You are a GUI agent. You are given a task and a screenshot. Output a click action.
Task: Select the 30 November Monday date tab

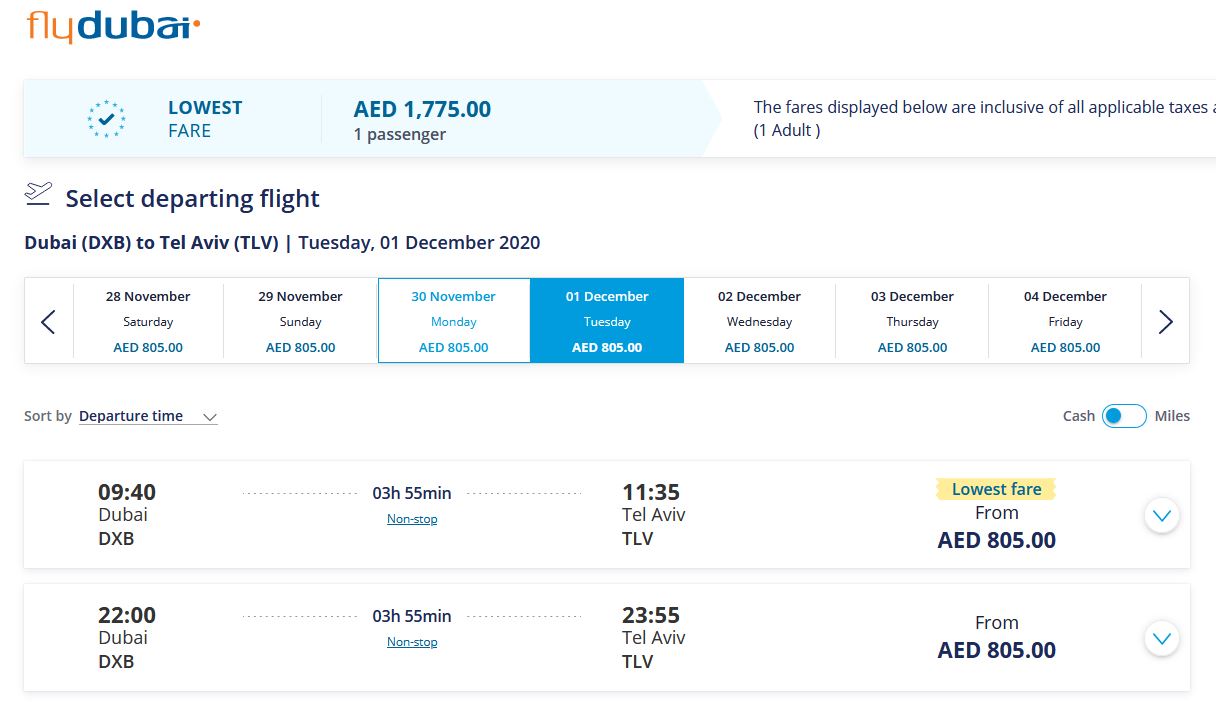[454, 321]
